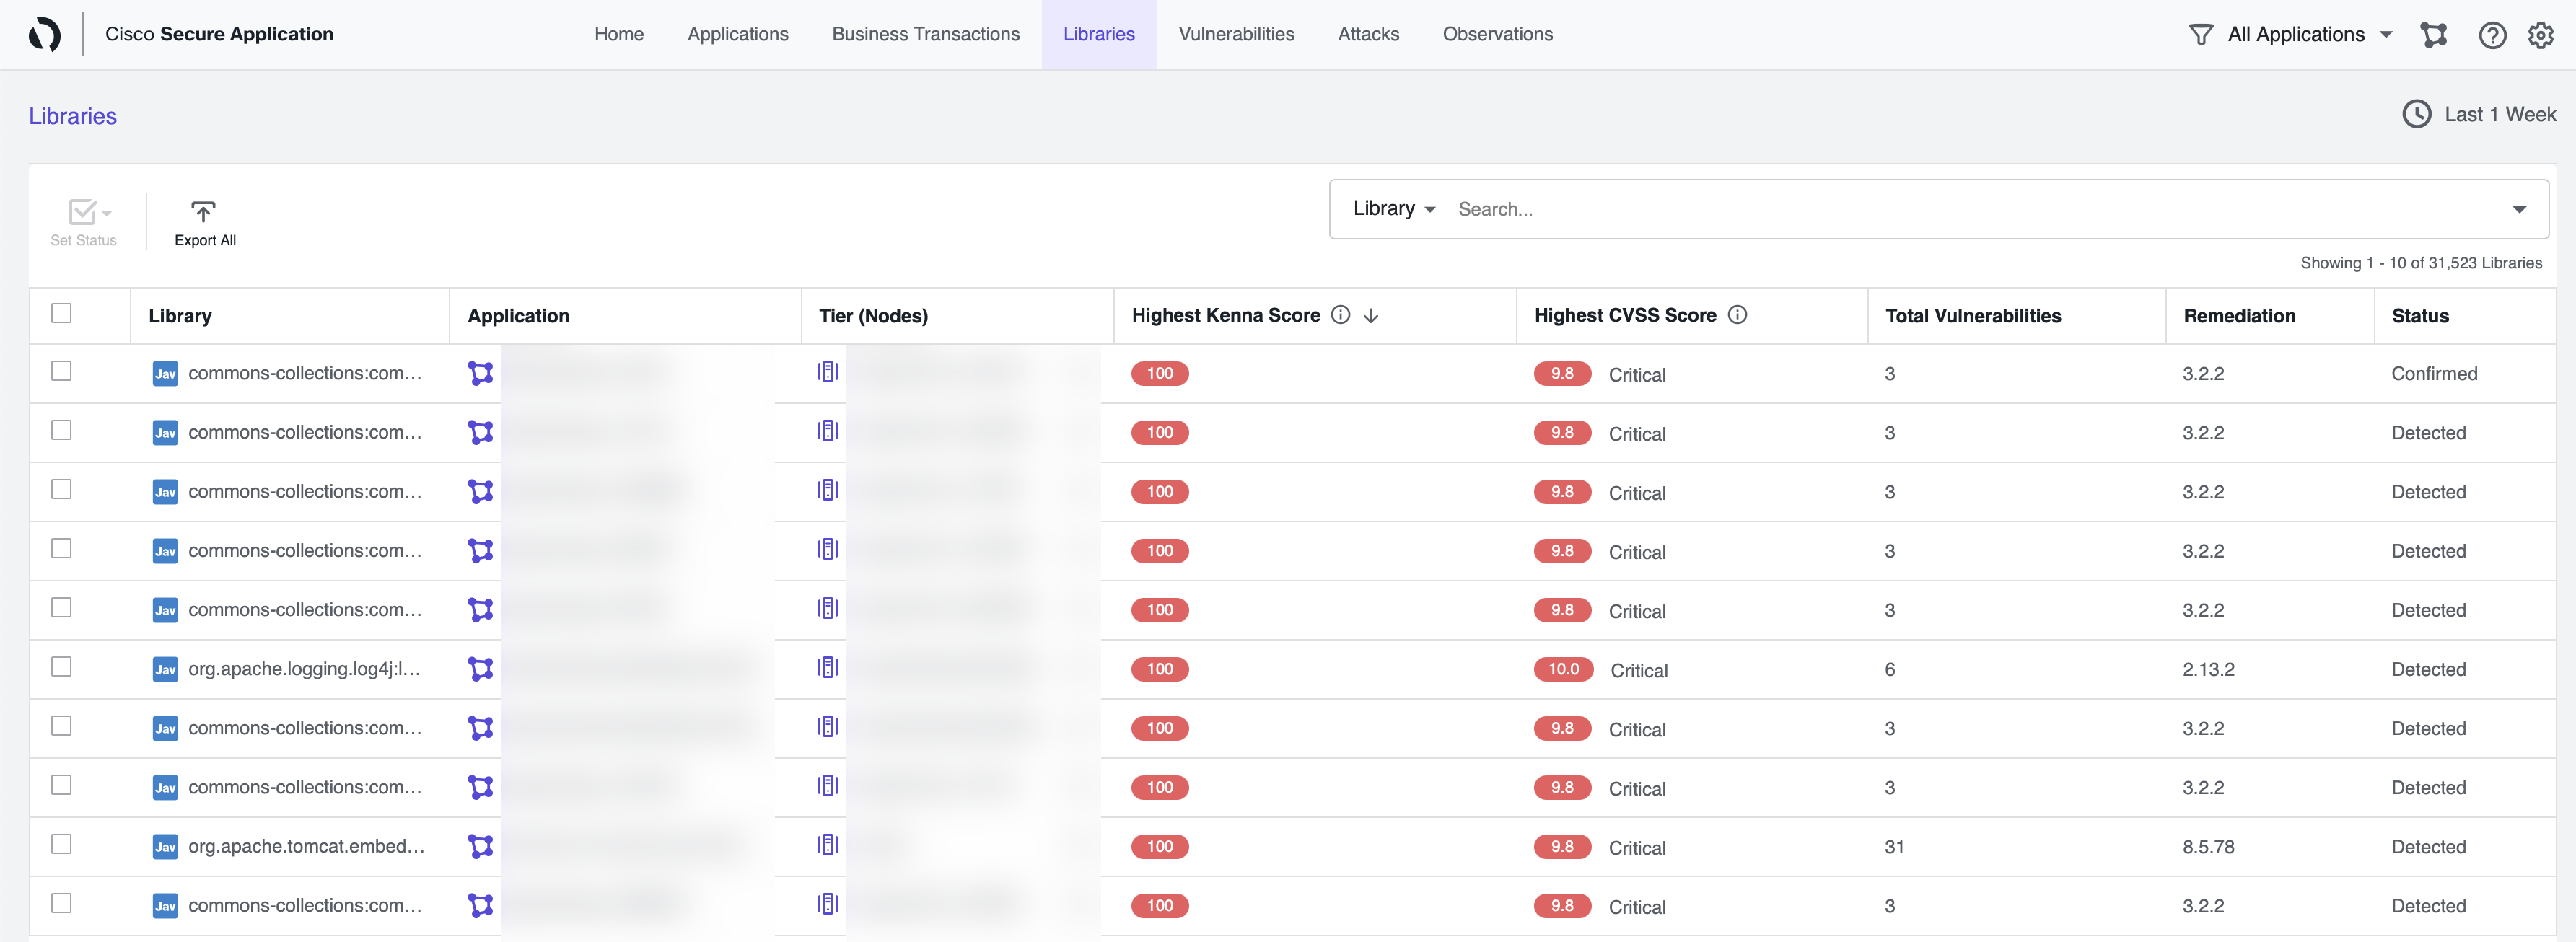The width and height of the screenshot is (2576, 942).
Task: Click the Libraries breadcrumb link
Action: tap(73, 116)
